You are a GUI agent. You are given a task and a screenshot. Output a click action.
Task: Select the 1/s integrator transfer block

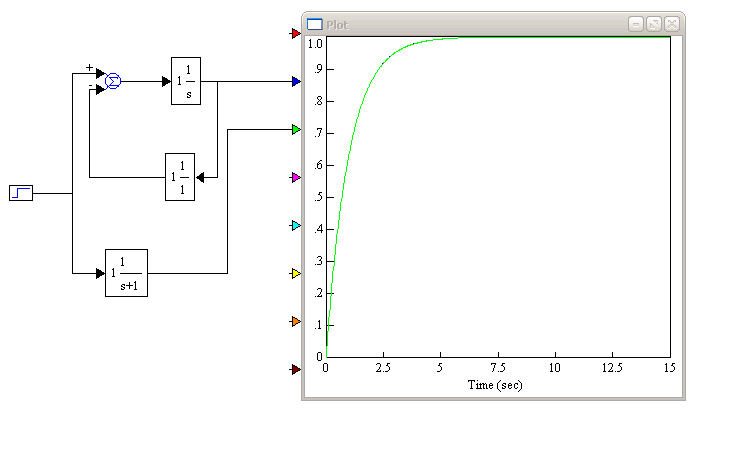click(186, 81)
